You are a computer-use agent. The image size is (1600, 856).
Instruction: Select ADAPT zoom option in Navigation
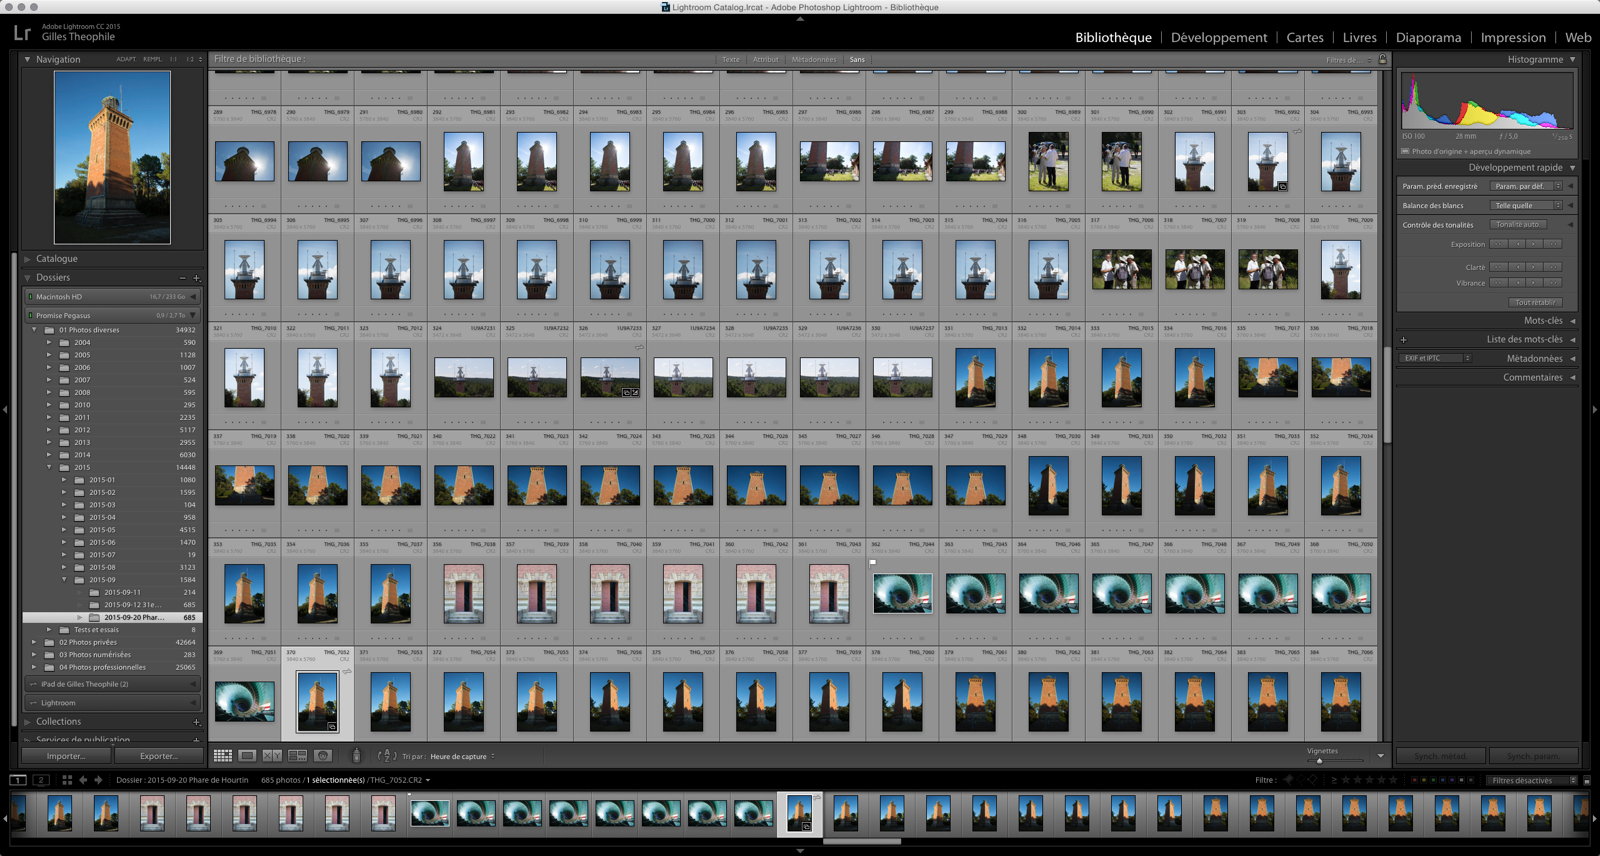click(125, 59)
